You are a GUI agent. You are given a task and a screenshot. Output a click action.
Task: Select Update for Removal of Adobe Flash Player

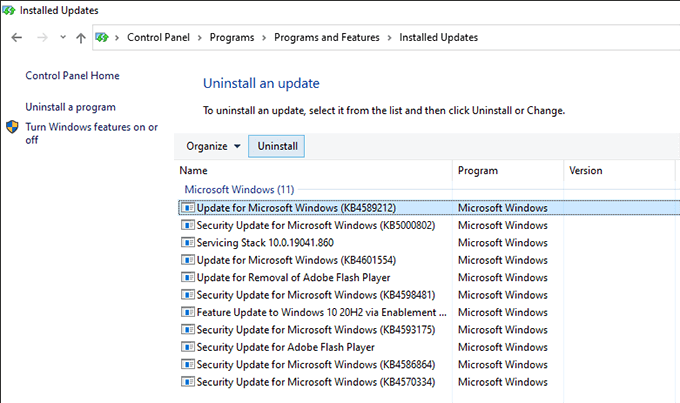tap(293, 277)
